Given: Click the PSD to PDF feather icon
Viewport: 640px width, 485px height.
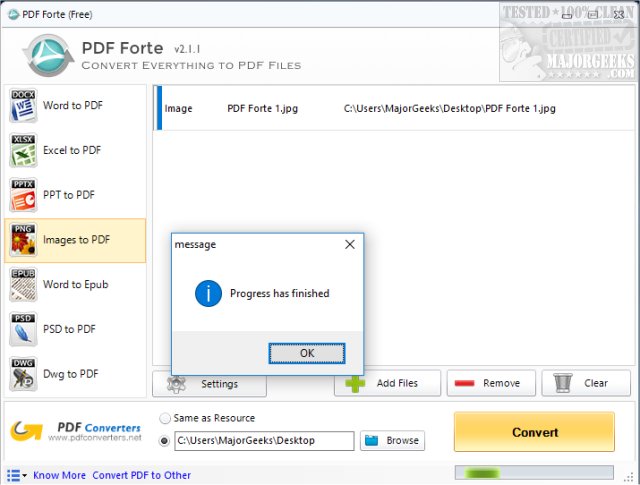Looking at the screenshot, I should click(x=23, y=329).
